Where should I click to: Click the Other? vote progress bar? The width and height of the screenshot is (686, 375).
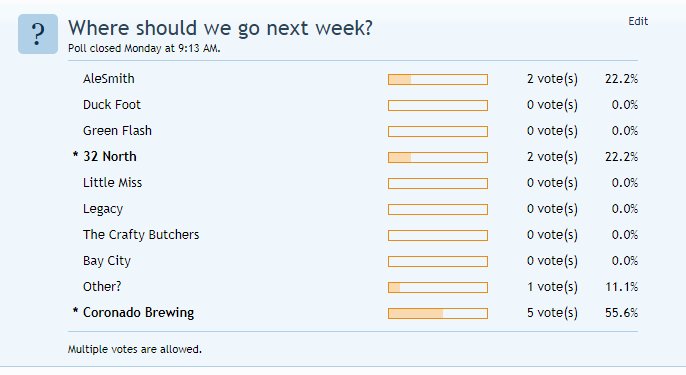pyautogui.click(x=438, y=287)
